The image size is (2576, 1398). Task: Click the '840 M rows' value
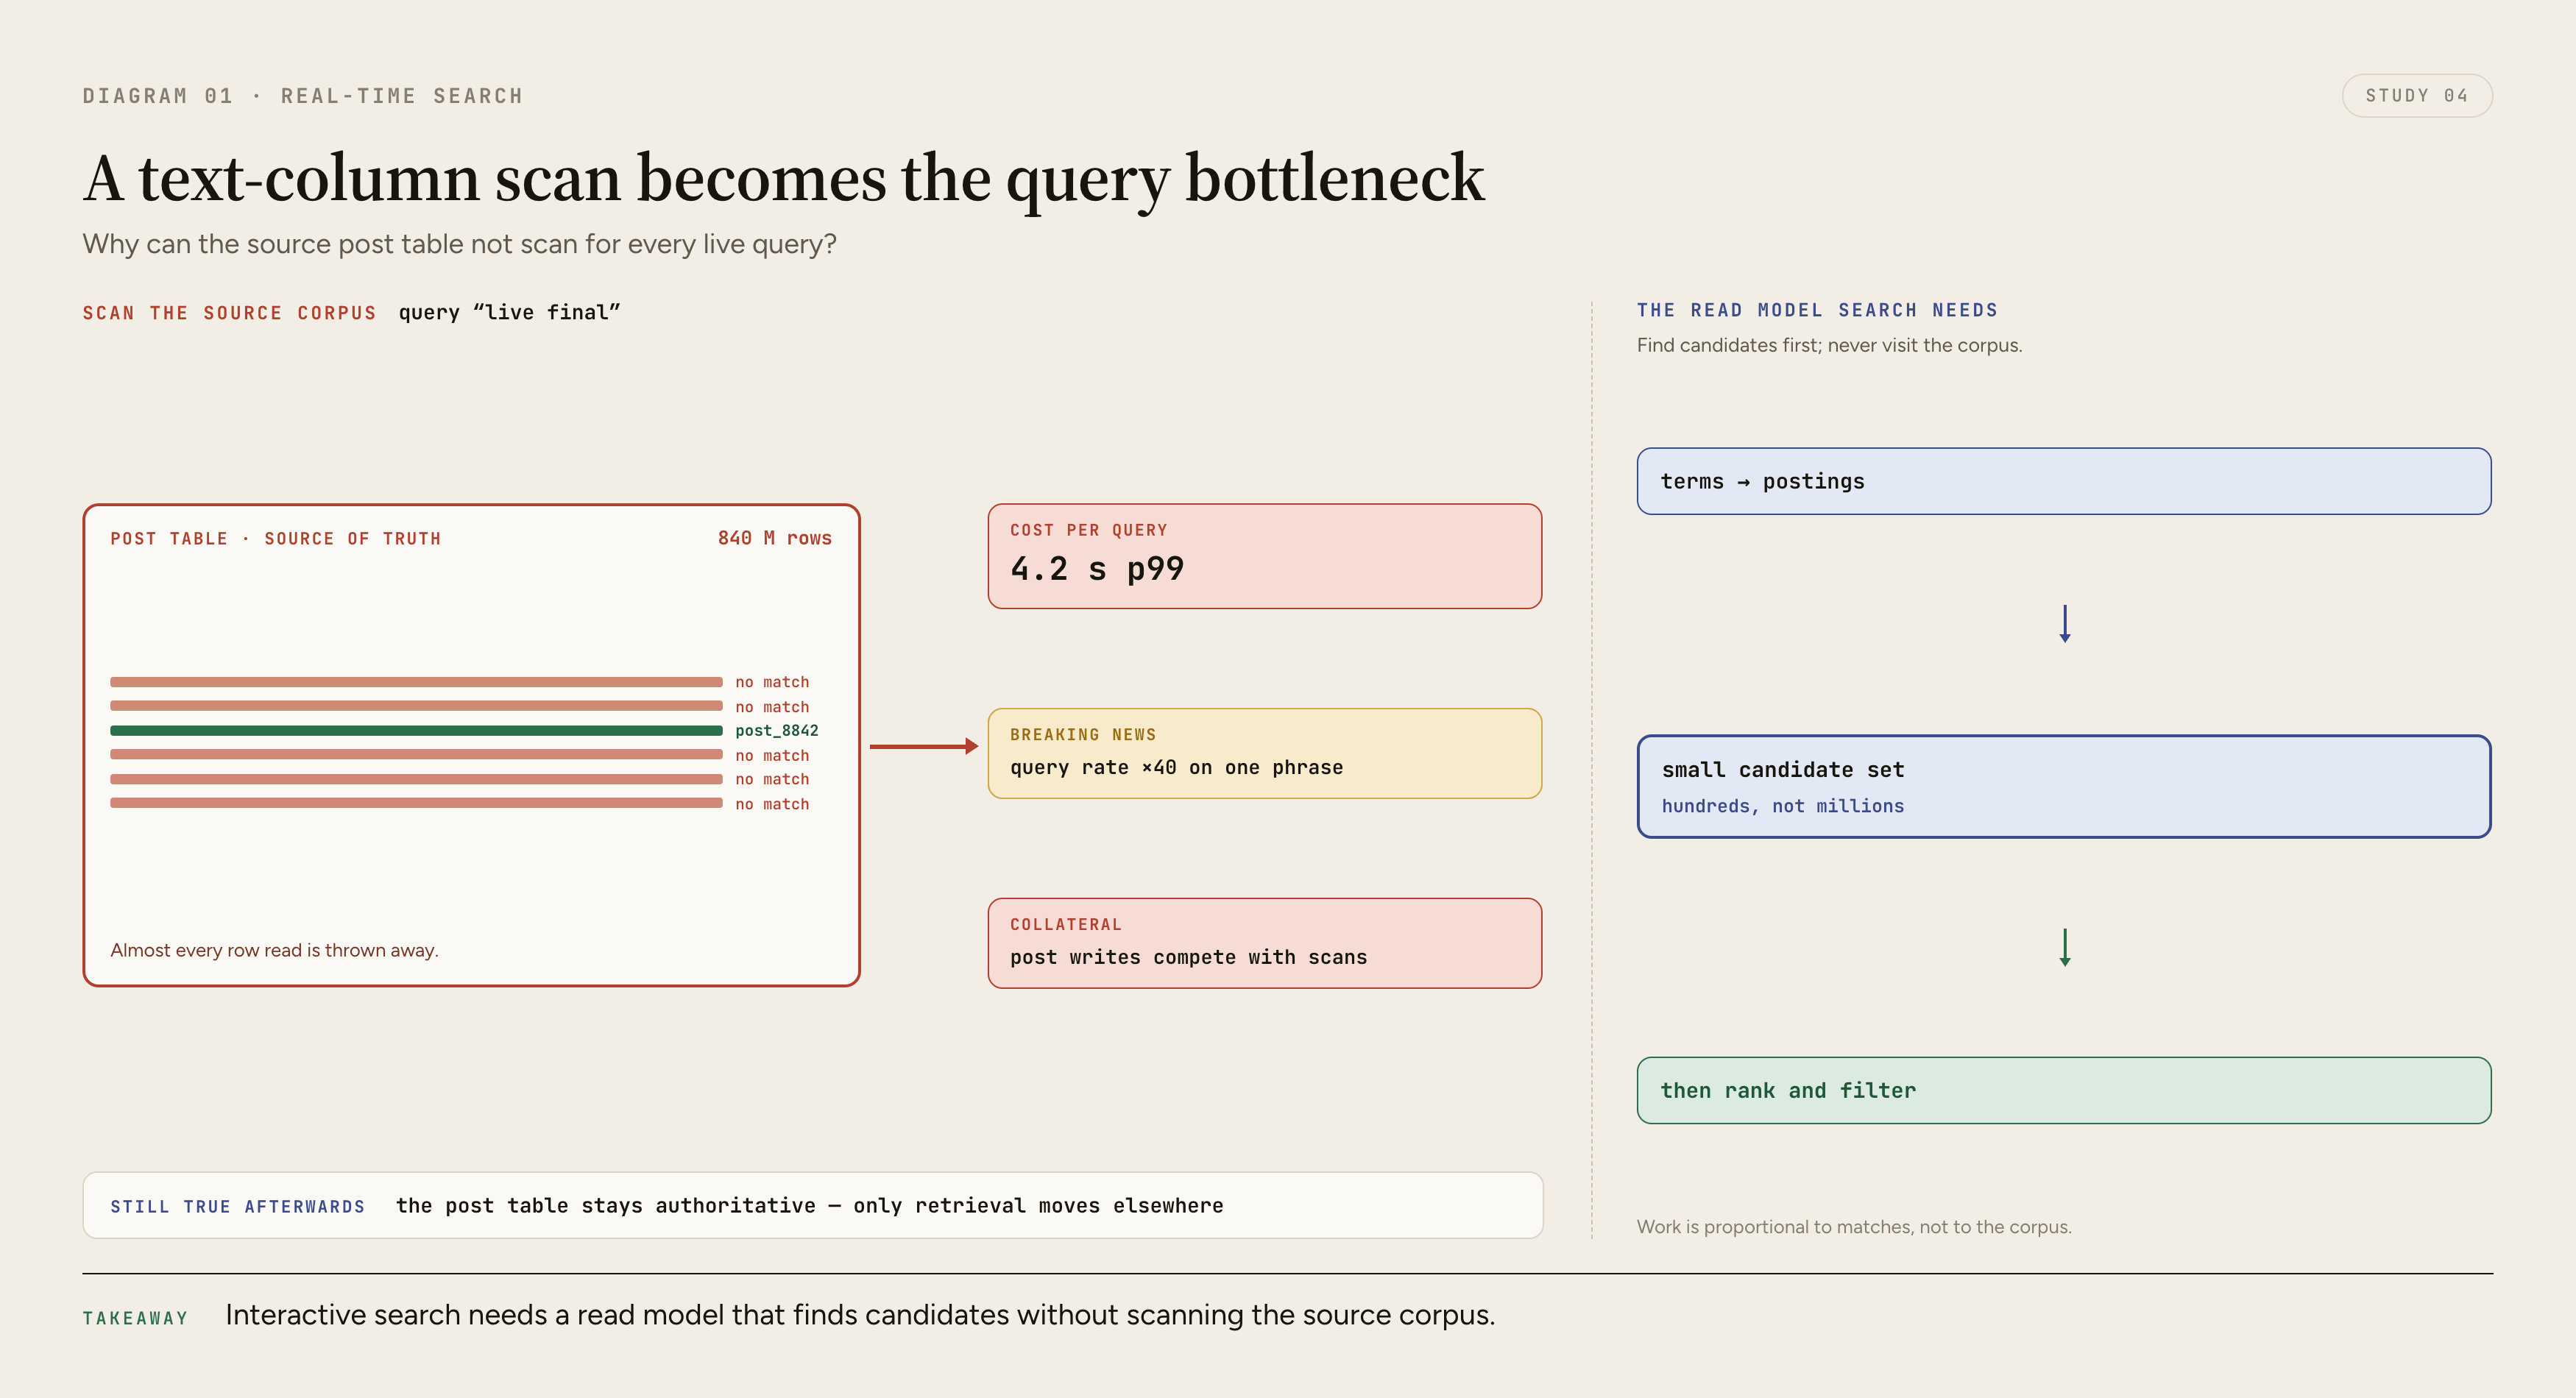click(x=774, y=538)
